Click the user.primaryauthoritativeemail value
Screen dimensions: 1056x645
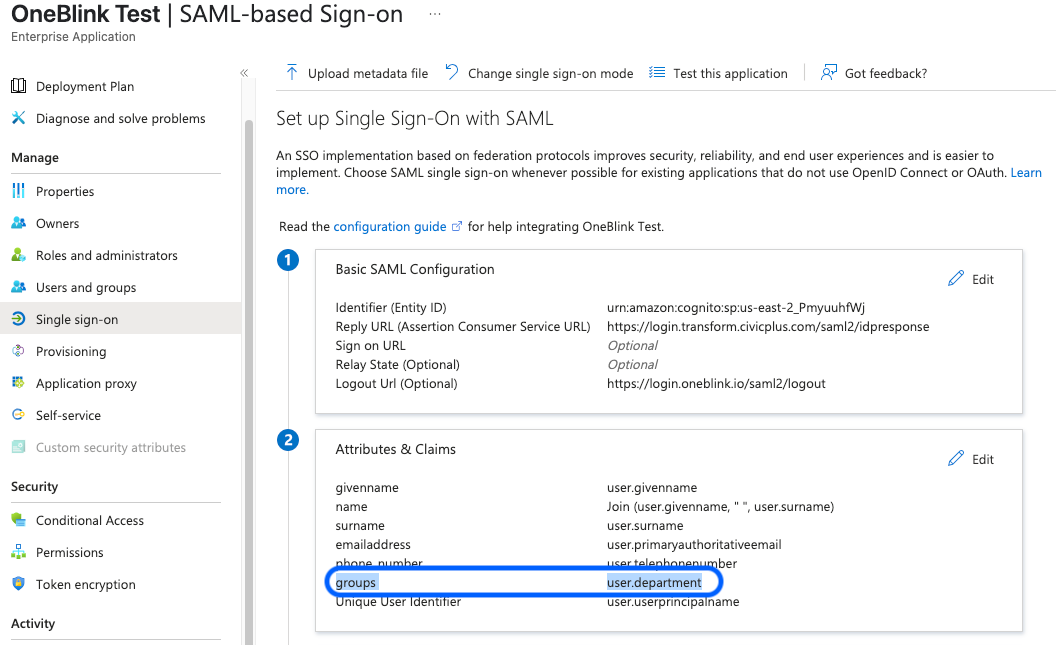pos(694,545)
